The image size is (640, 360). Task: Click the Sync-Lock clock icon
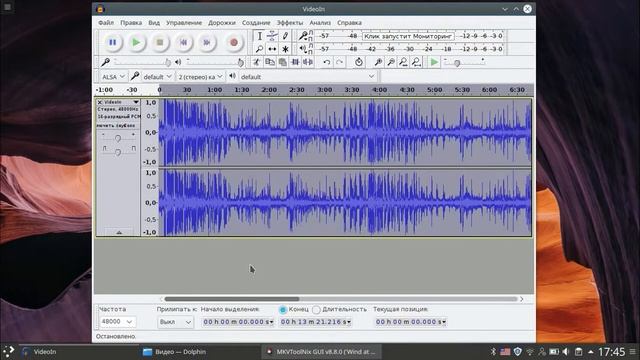pos(358,62)
